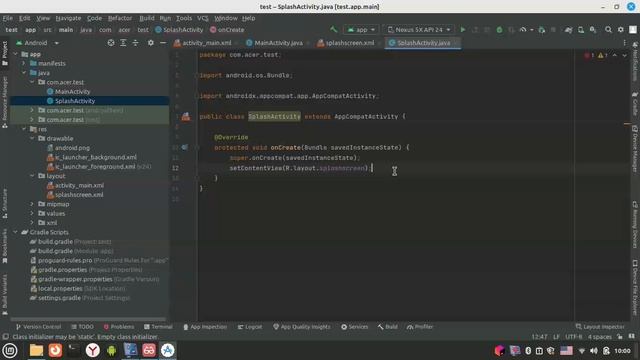
Task: Open gradle.properties in Gradle Scripts
Action: point(62,270)
